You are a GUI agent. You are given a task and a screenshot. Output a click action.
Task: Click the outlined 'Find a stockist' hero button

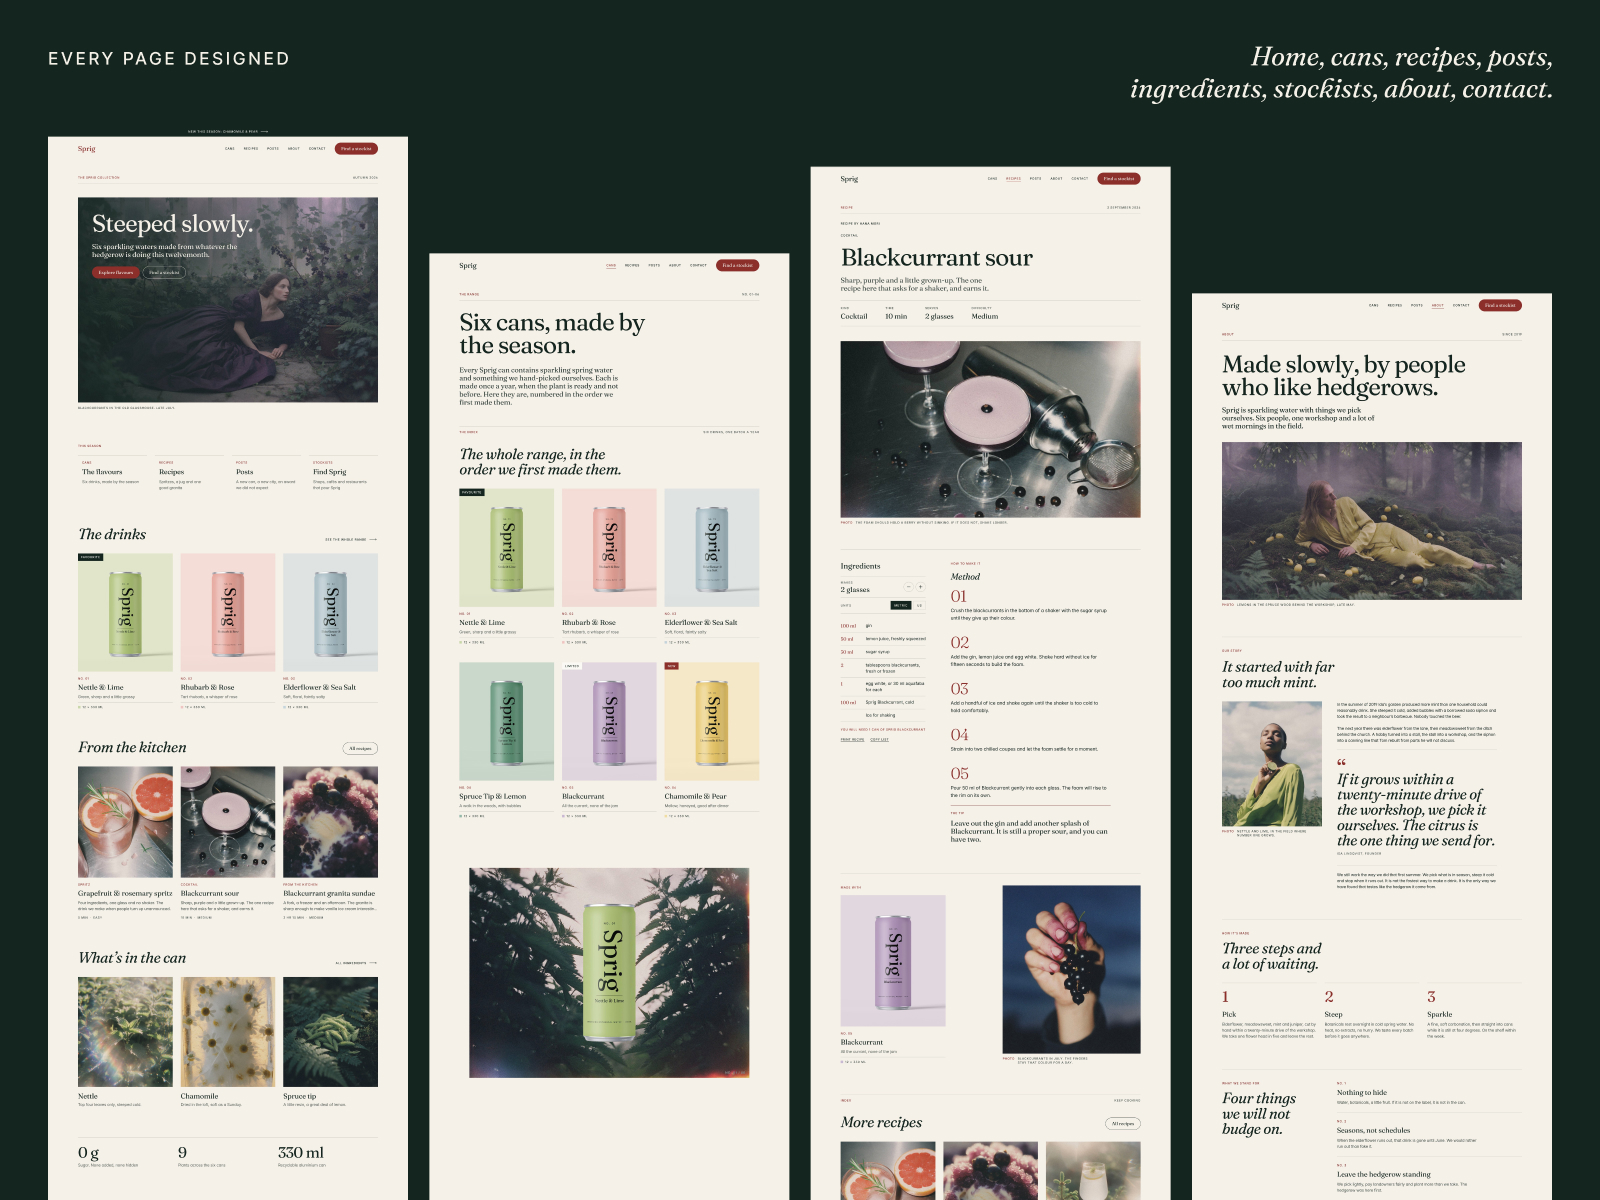tap(164, 272)
